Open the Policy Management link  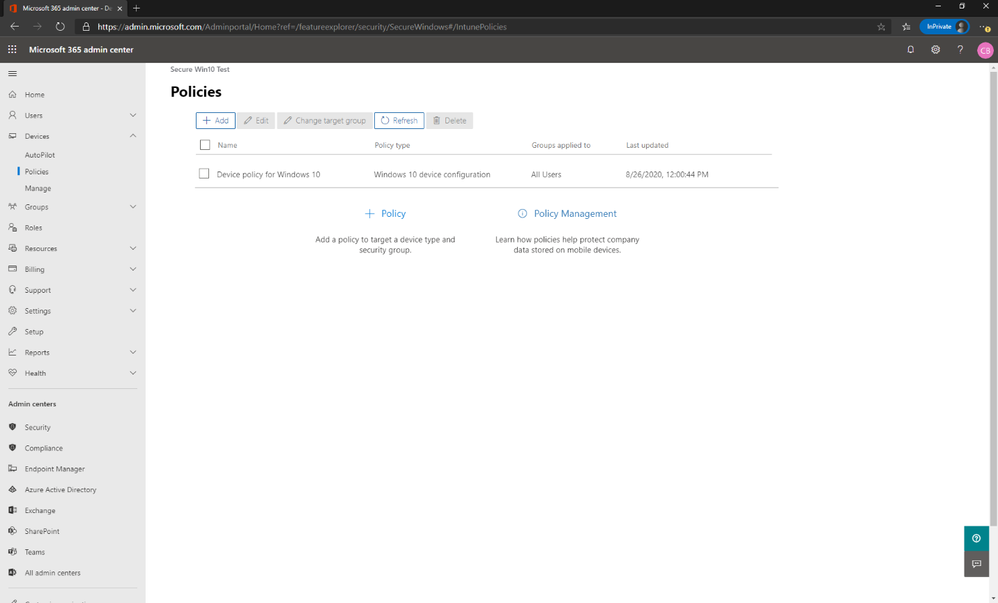click(567, 214)
